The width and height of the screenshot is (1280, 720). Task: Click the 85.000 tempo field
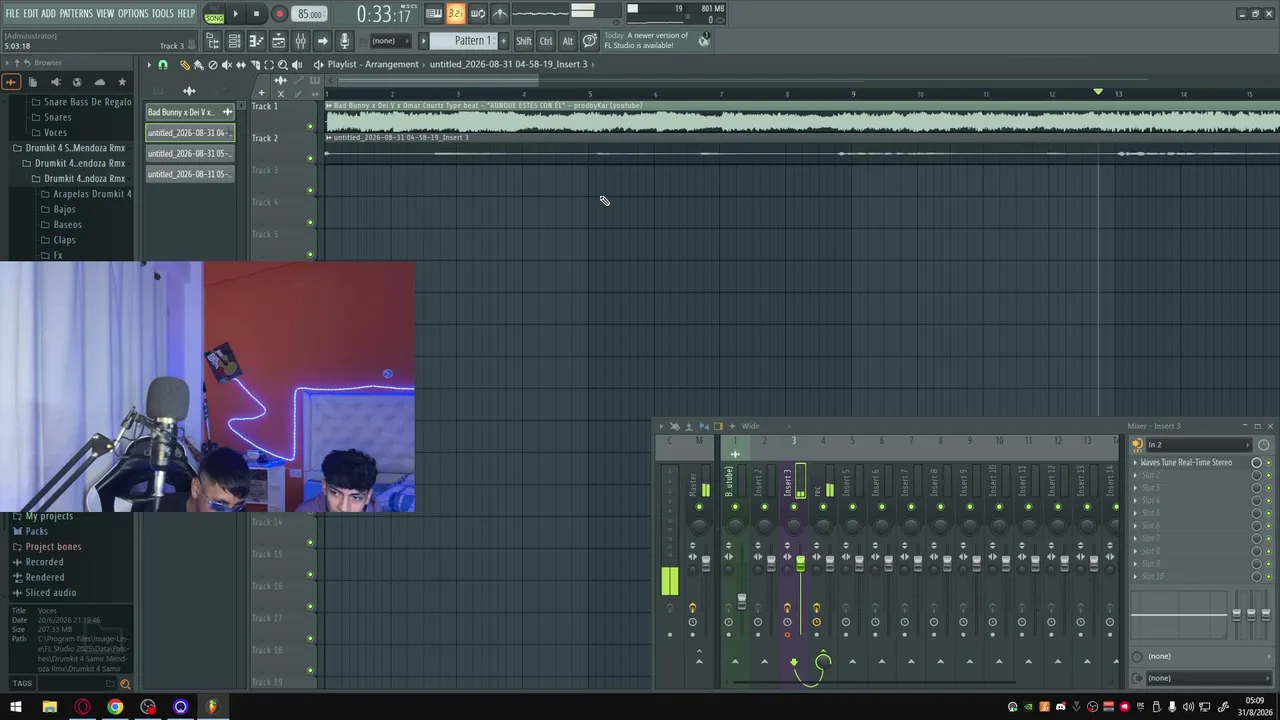tap(310, 14)
